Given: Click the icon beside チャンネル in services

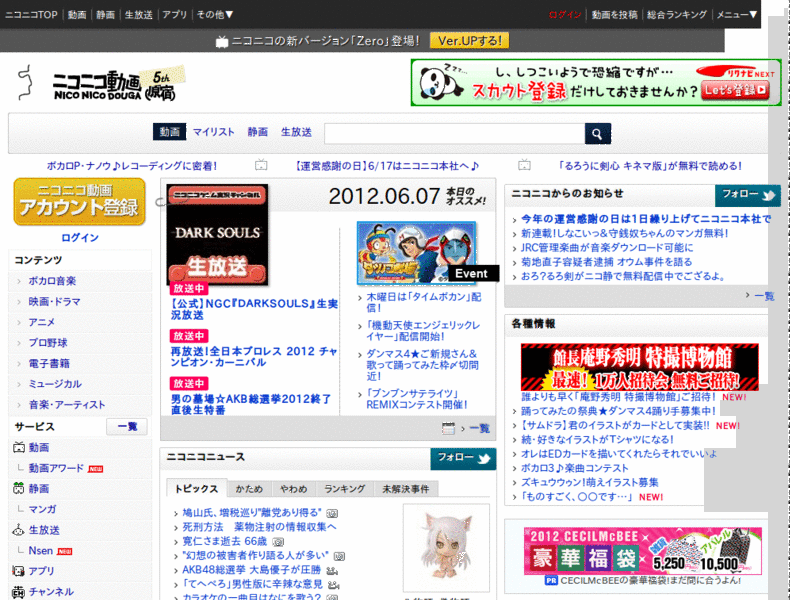Looking at the screenshot, I should (19, 591).
